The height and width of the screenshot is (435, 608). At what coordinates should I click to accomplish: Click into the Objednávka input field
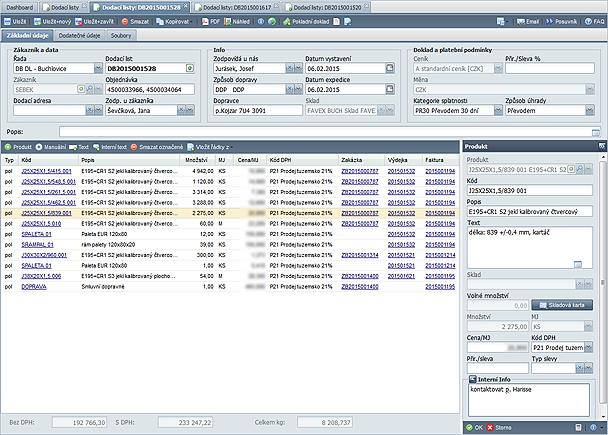150,90
